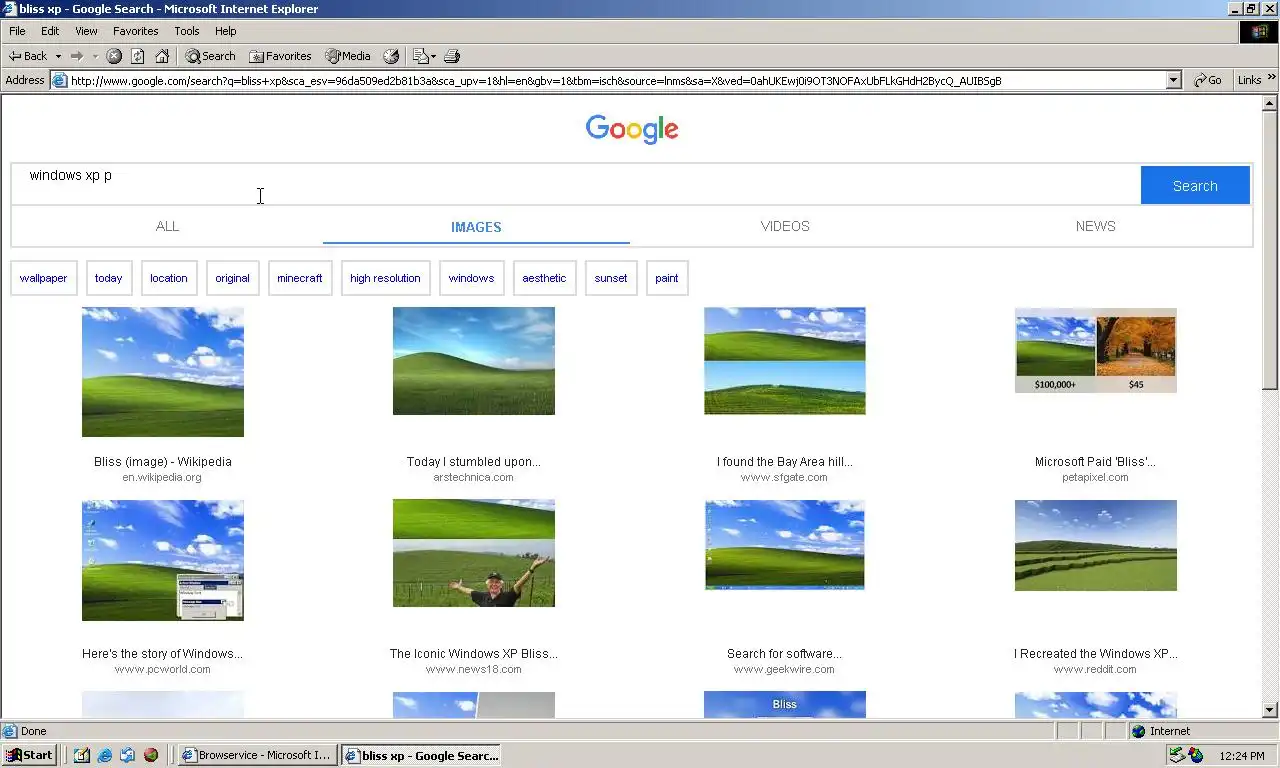Click 'The Iconic Windows XP Bliss...' link
1280x768 pixels.
pyautogui.click(x=474, y=654)
